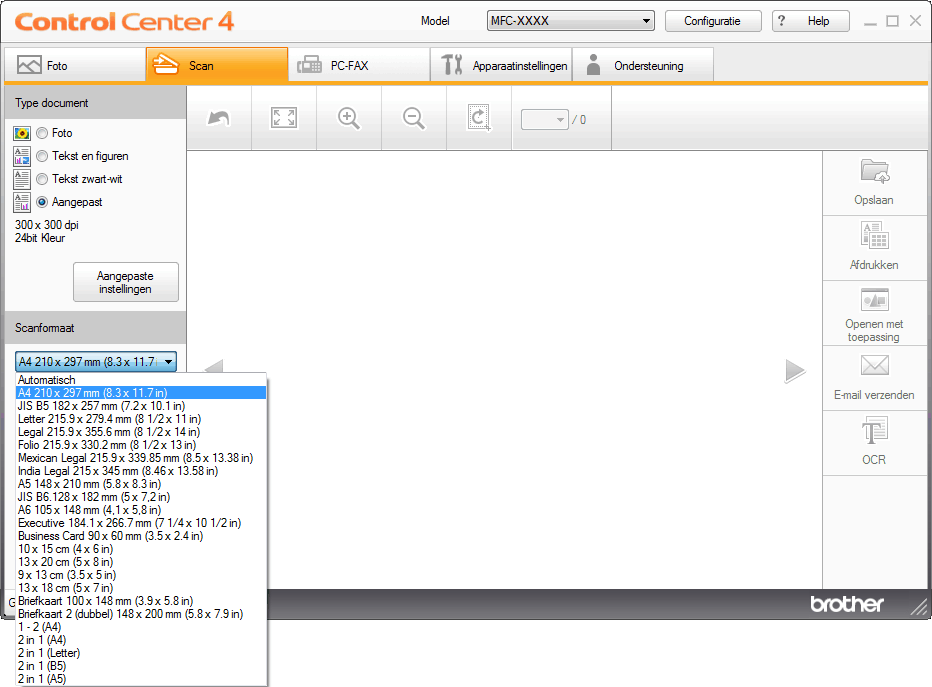The height and width of the screenshot is (687, 932).
Task: Select the Tekst zwart-wit radio button
Action: 42,179
